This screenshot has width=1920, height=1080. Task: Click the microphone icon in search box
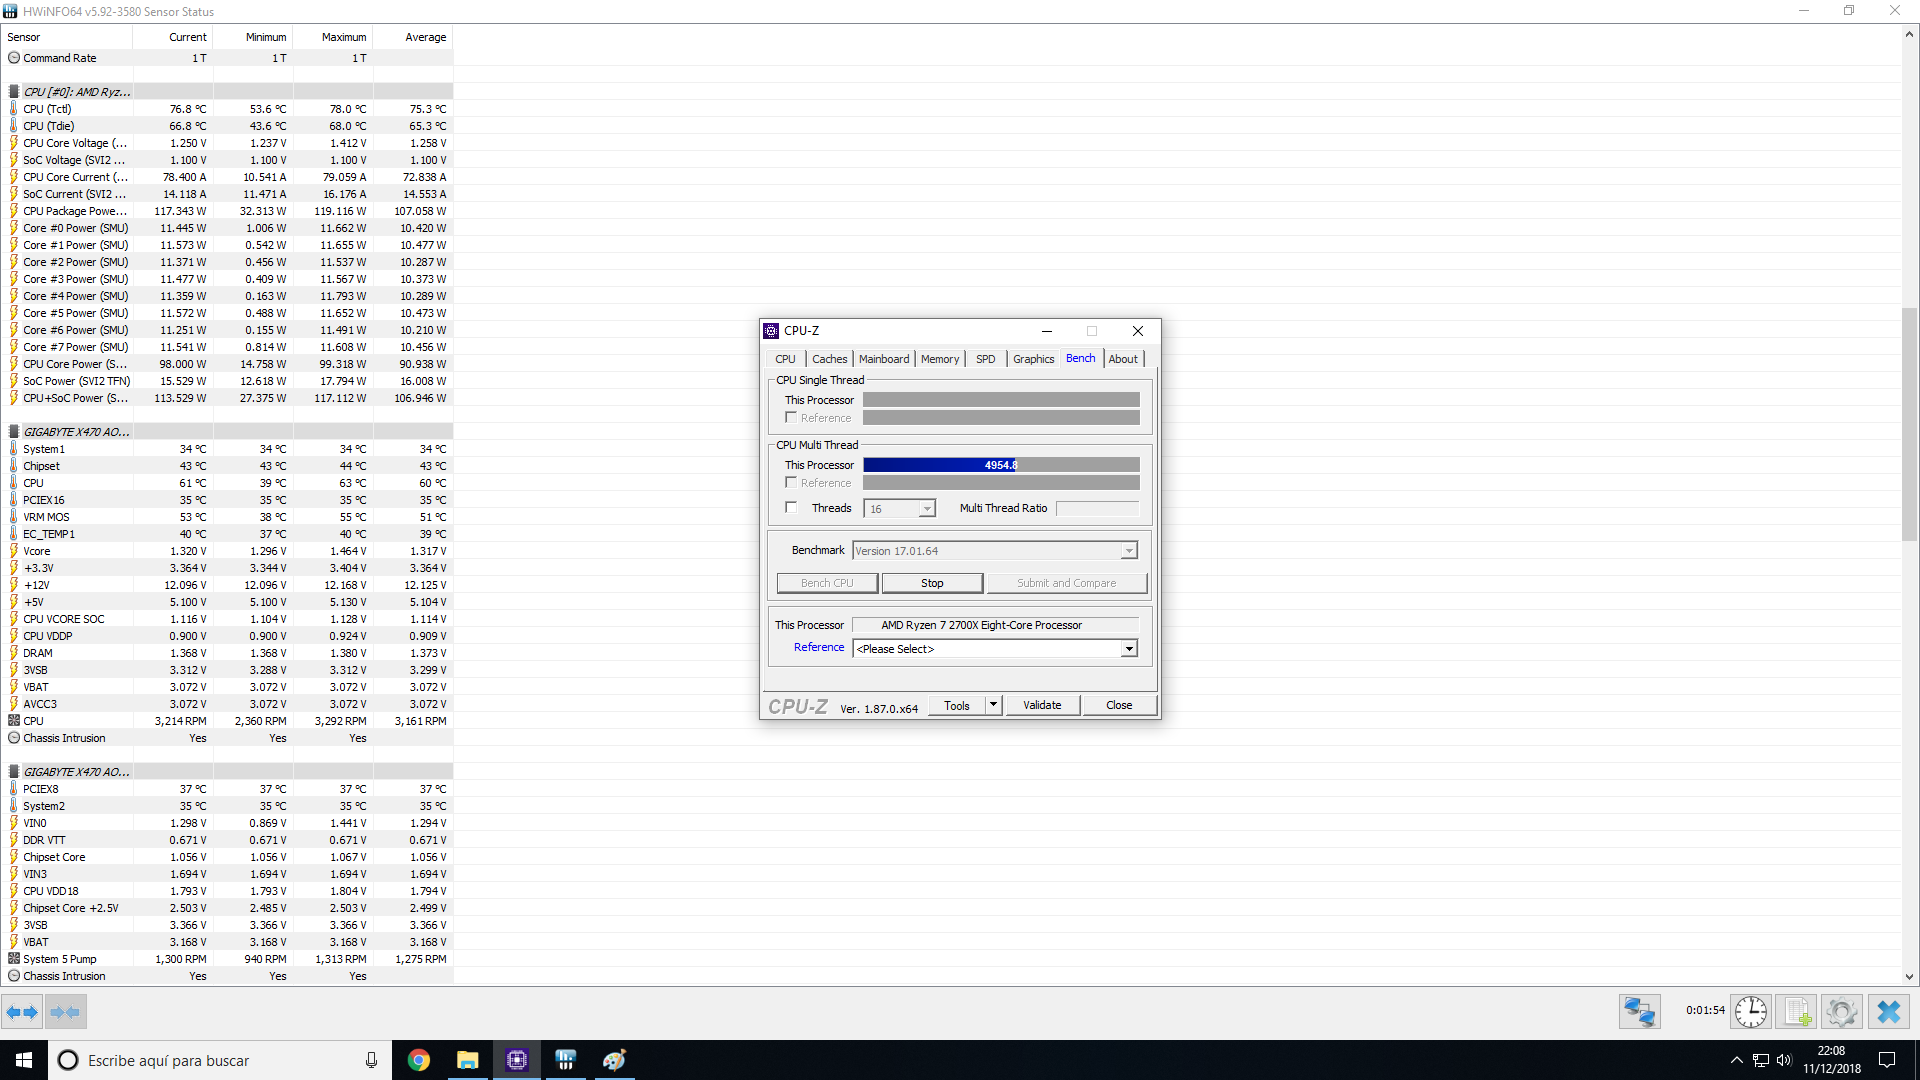tap(371, 1060)
